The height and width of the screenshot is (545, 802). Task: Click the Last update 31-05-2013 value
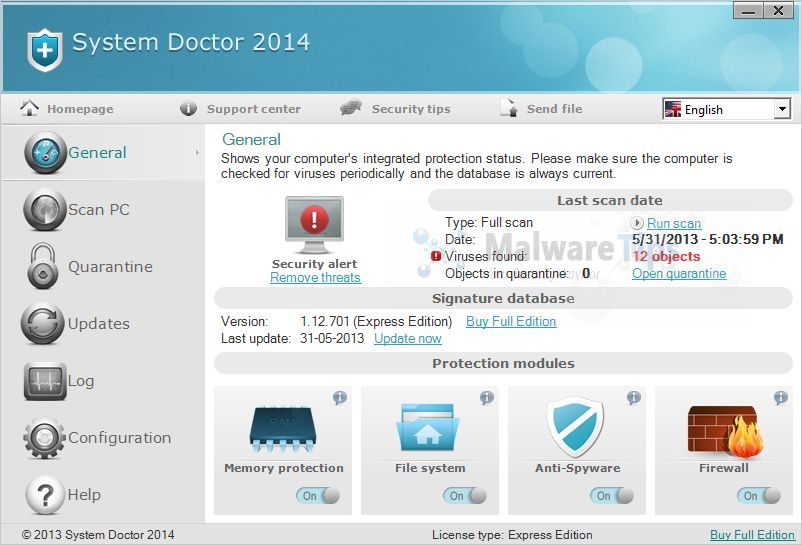332,338
